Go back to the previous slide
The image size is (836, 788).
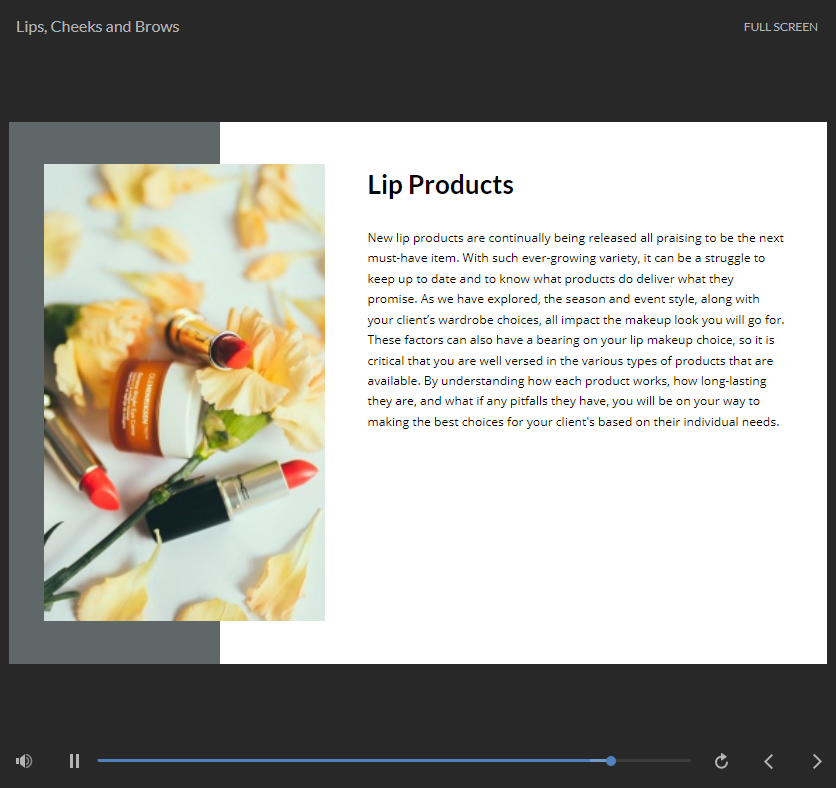pos(769,761)
